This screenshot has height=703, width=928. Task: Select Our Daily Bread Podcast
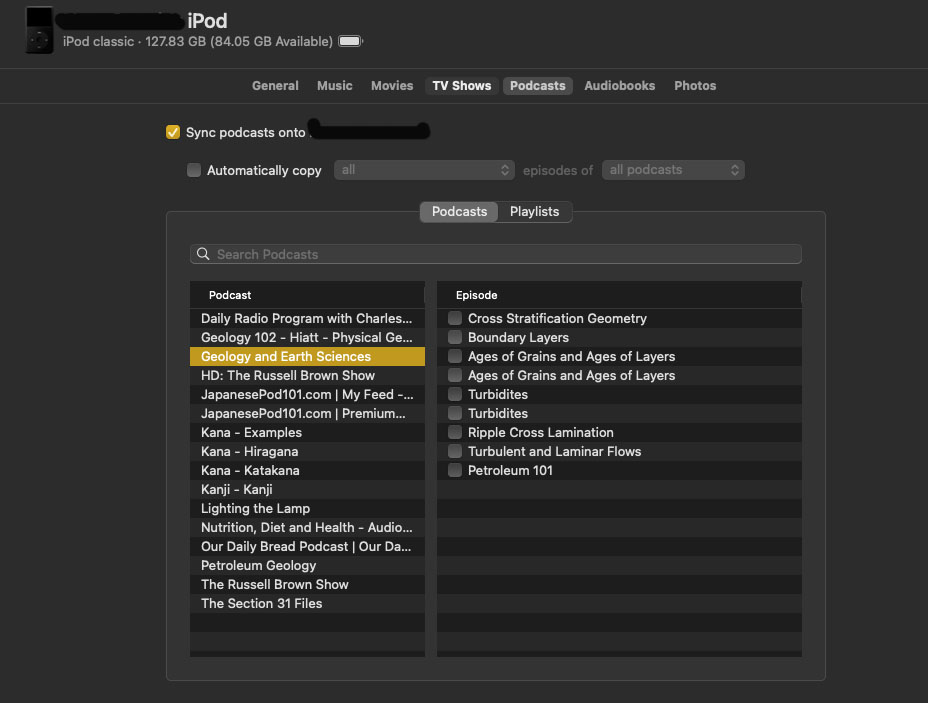point(307,546)
